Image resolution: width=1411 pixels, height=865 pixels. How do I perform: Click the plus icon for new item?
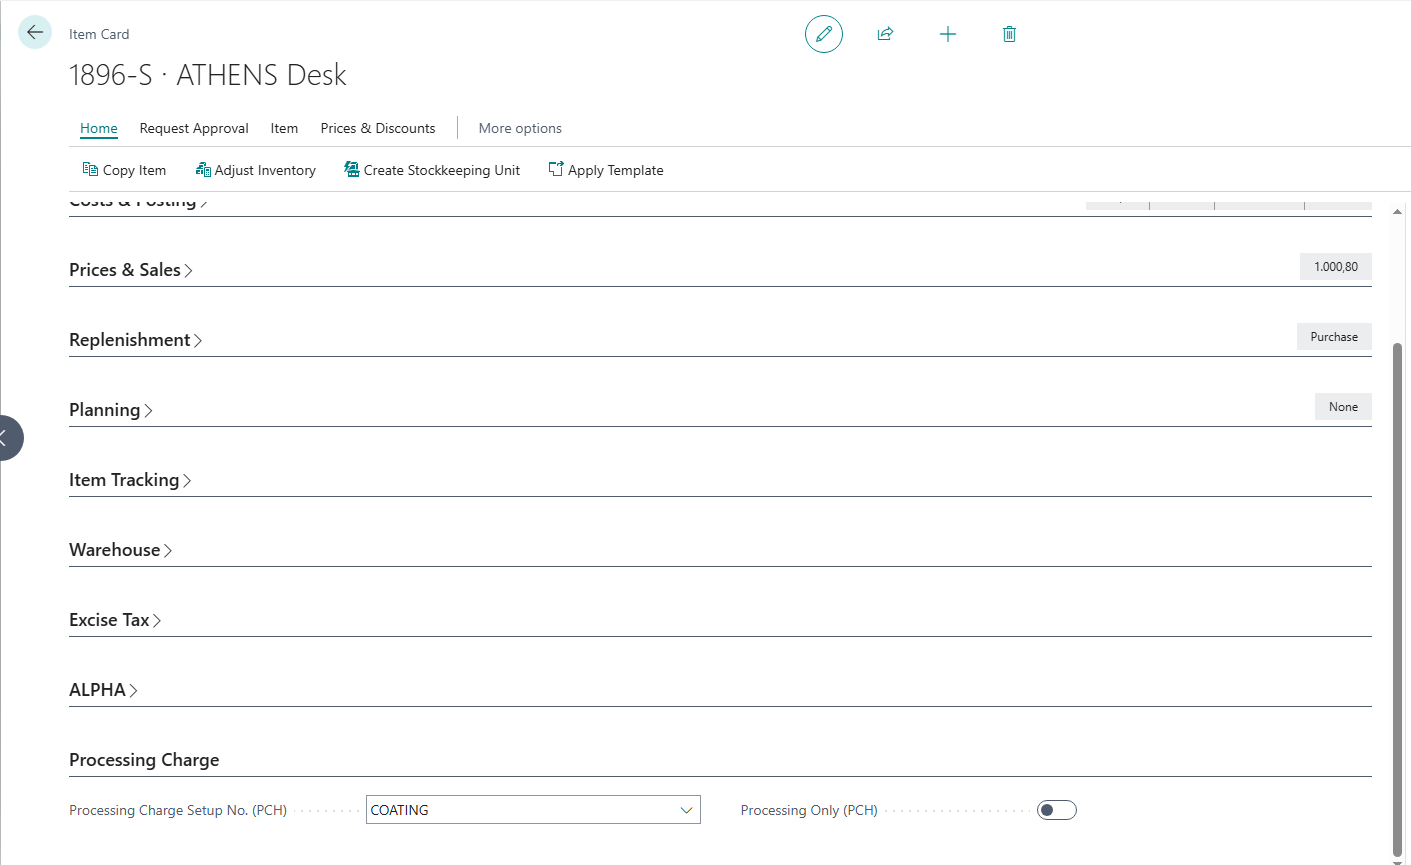point(948,34)
